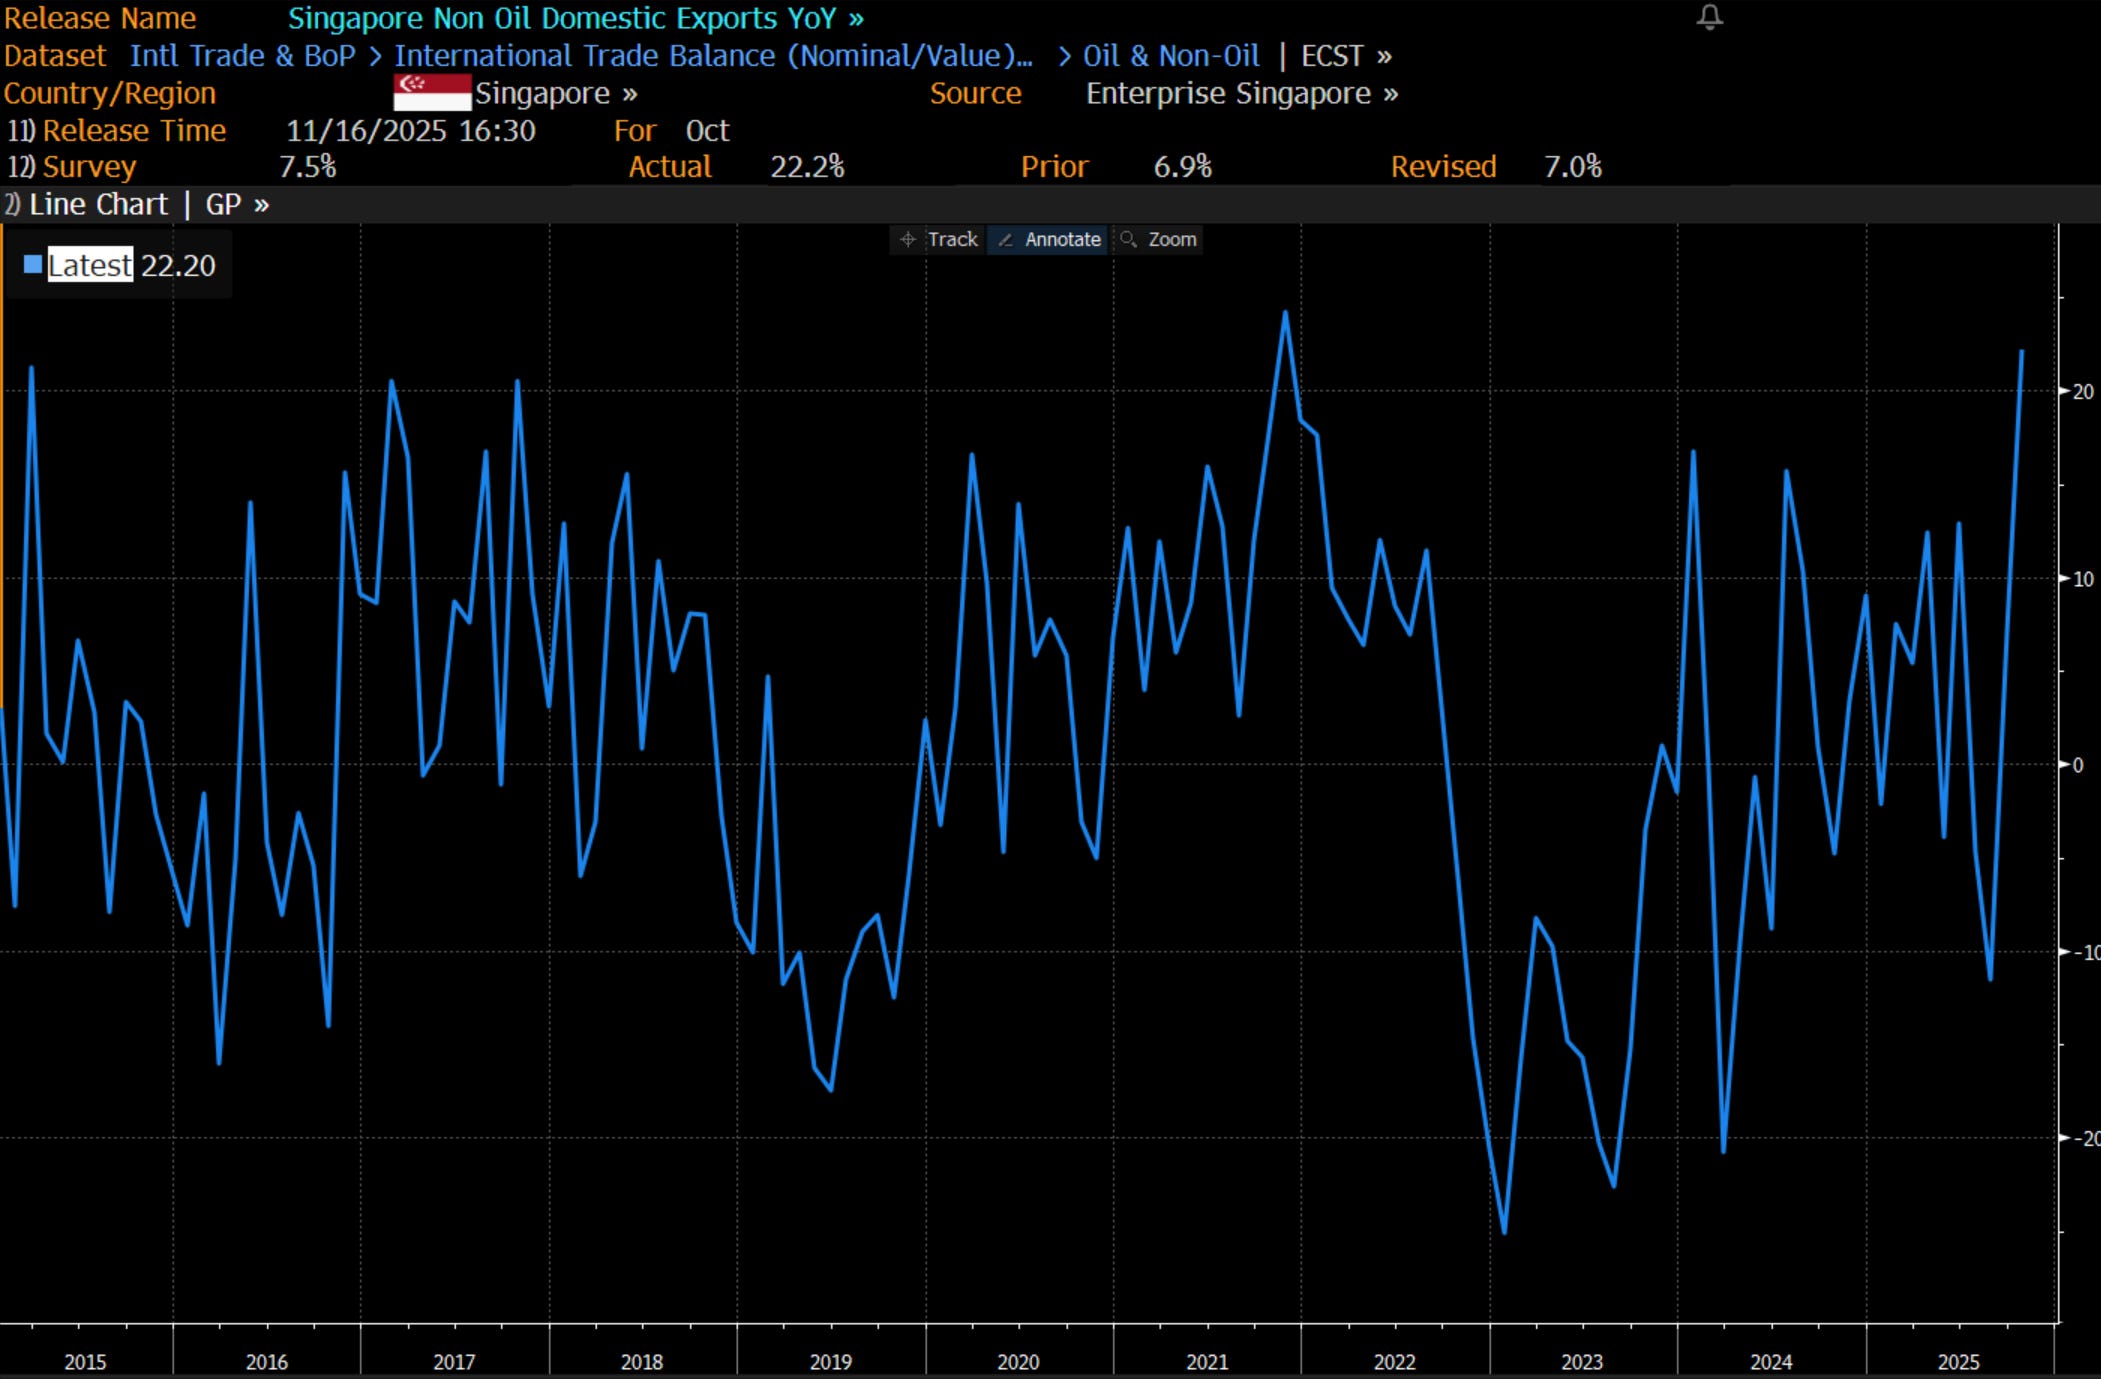Click the alert bell icon

[x=1709, y=17]
